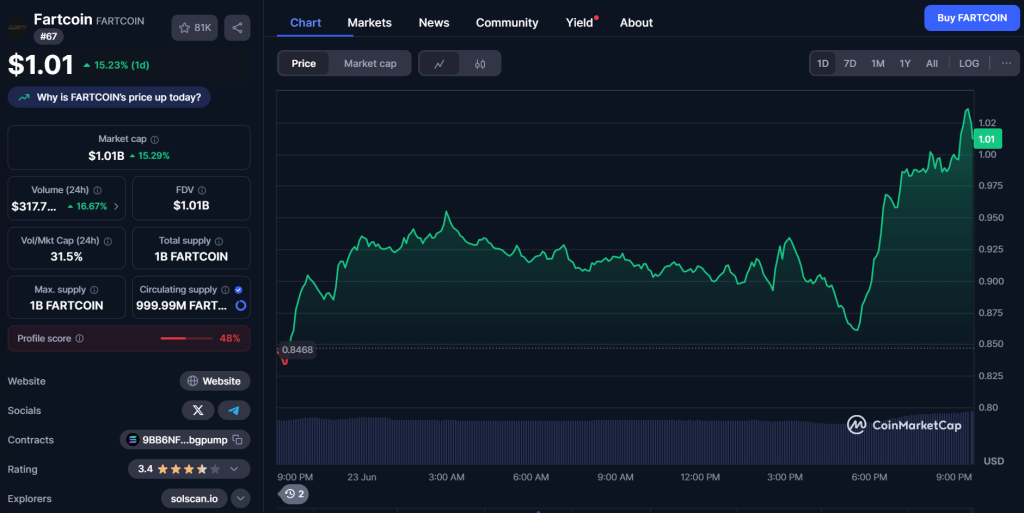The image size is (1024, 513).
Task: Open Why is FARTCOIN's price up today
Action: click(x=109, y=97)
